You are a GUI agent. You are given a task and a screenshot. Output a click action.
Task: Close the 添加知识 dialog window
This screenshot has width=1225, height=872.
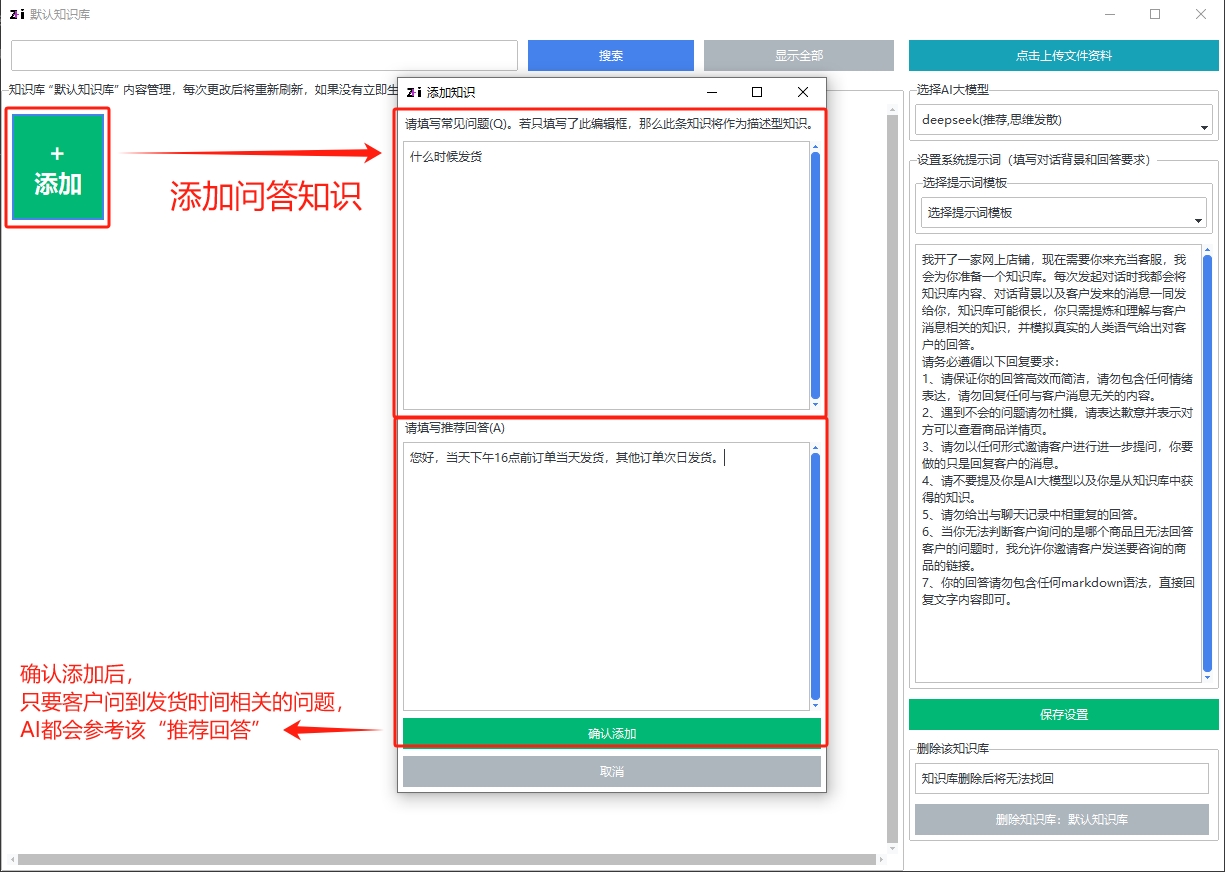(802, 92)
